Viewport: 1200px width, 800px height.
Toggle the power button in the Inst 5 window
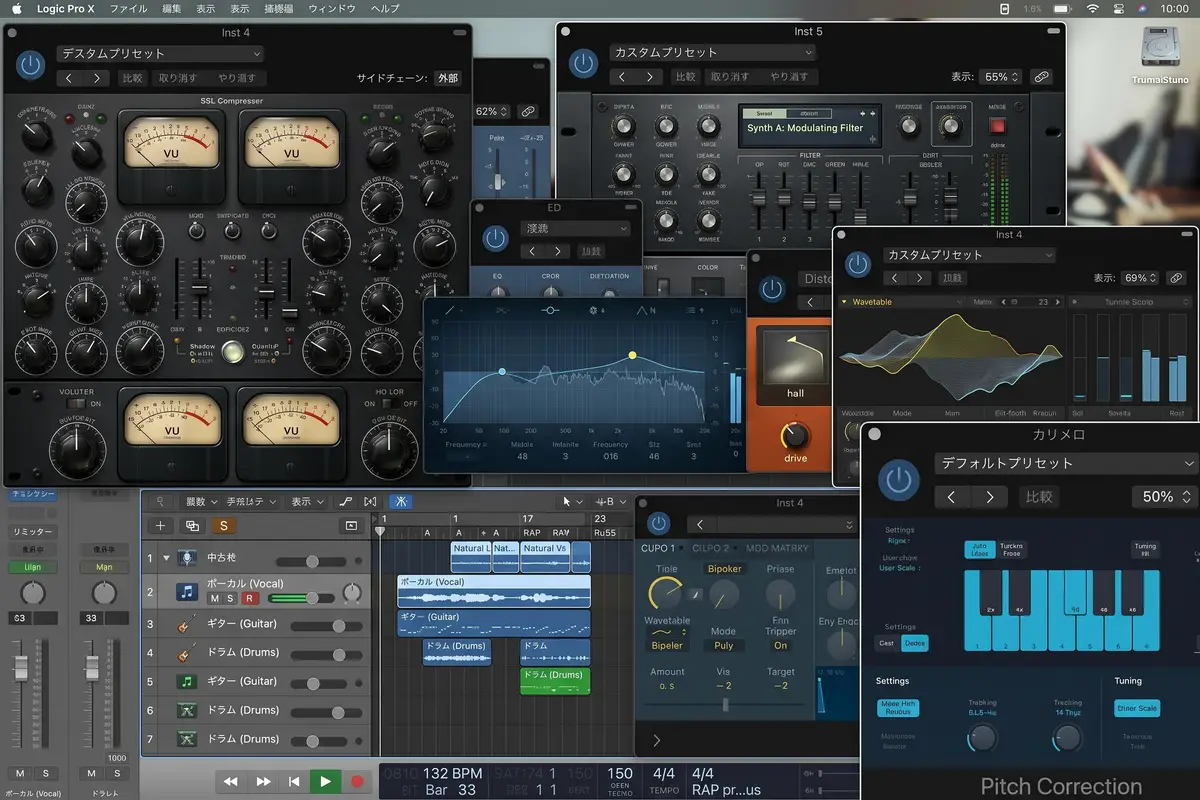point(584,63)
